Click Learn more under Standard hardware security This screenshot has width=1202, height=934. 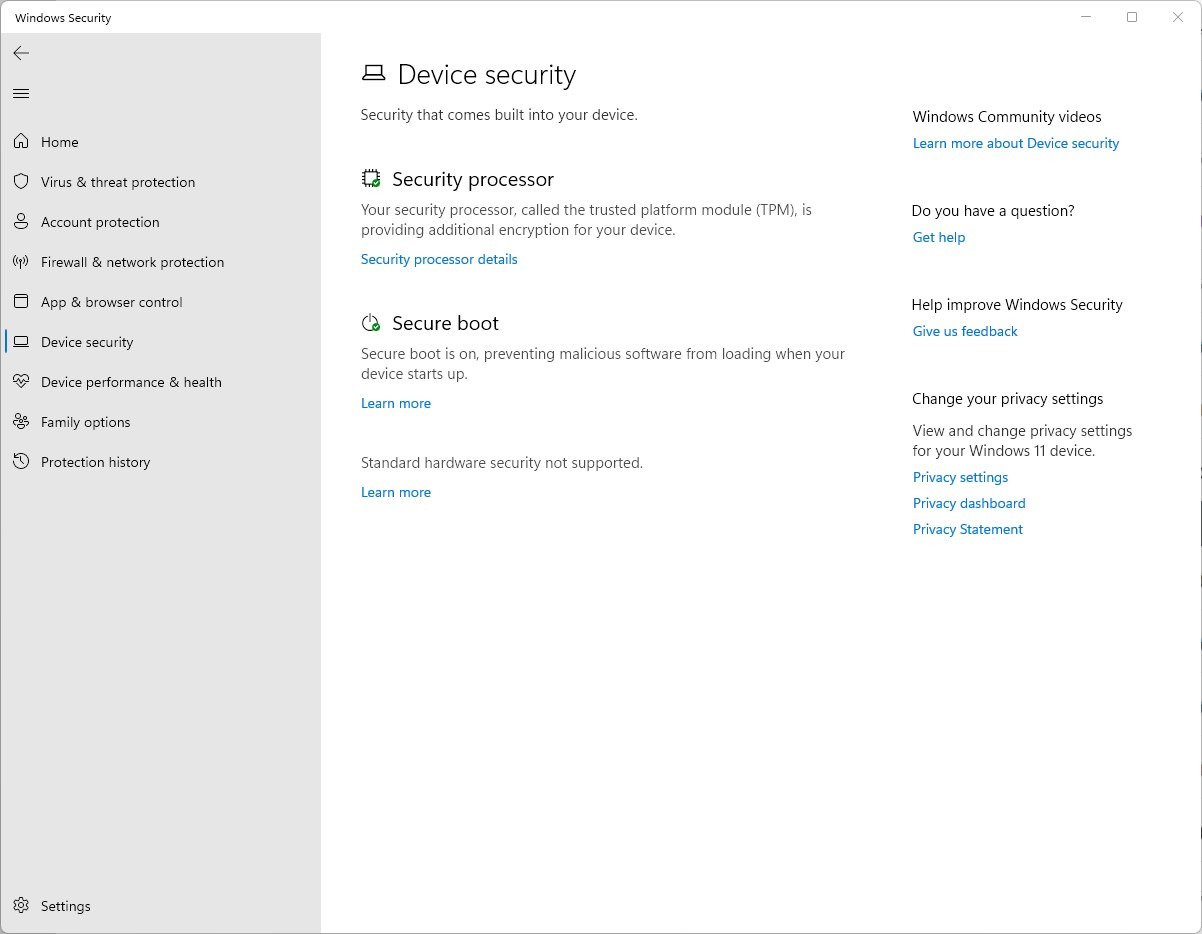pos(396,492)
